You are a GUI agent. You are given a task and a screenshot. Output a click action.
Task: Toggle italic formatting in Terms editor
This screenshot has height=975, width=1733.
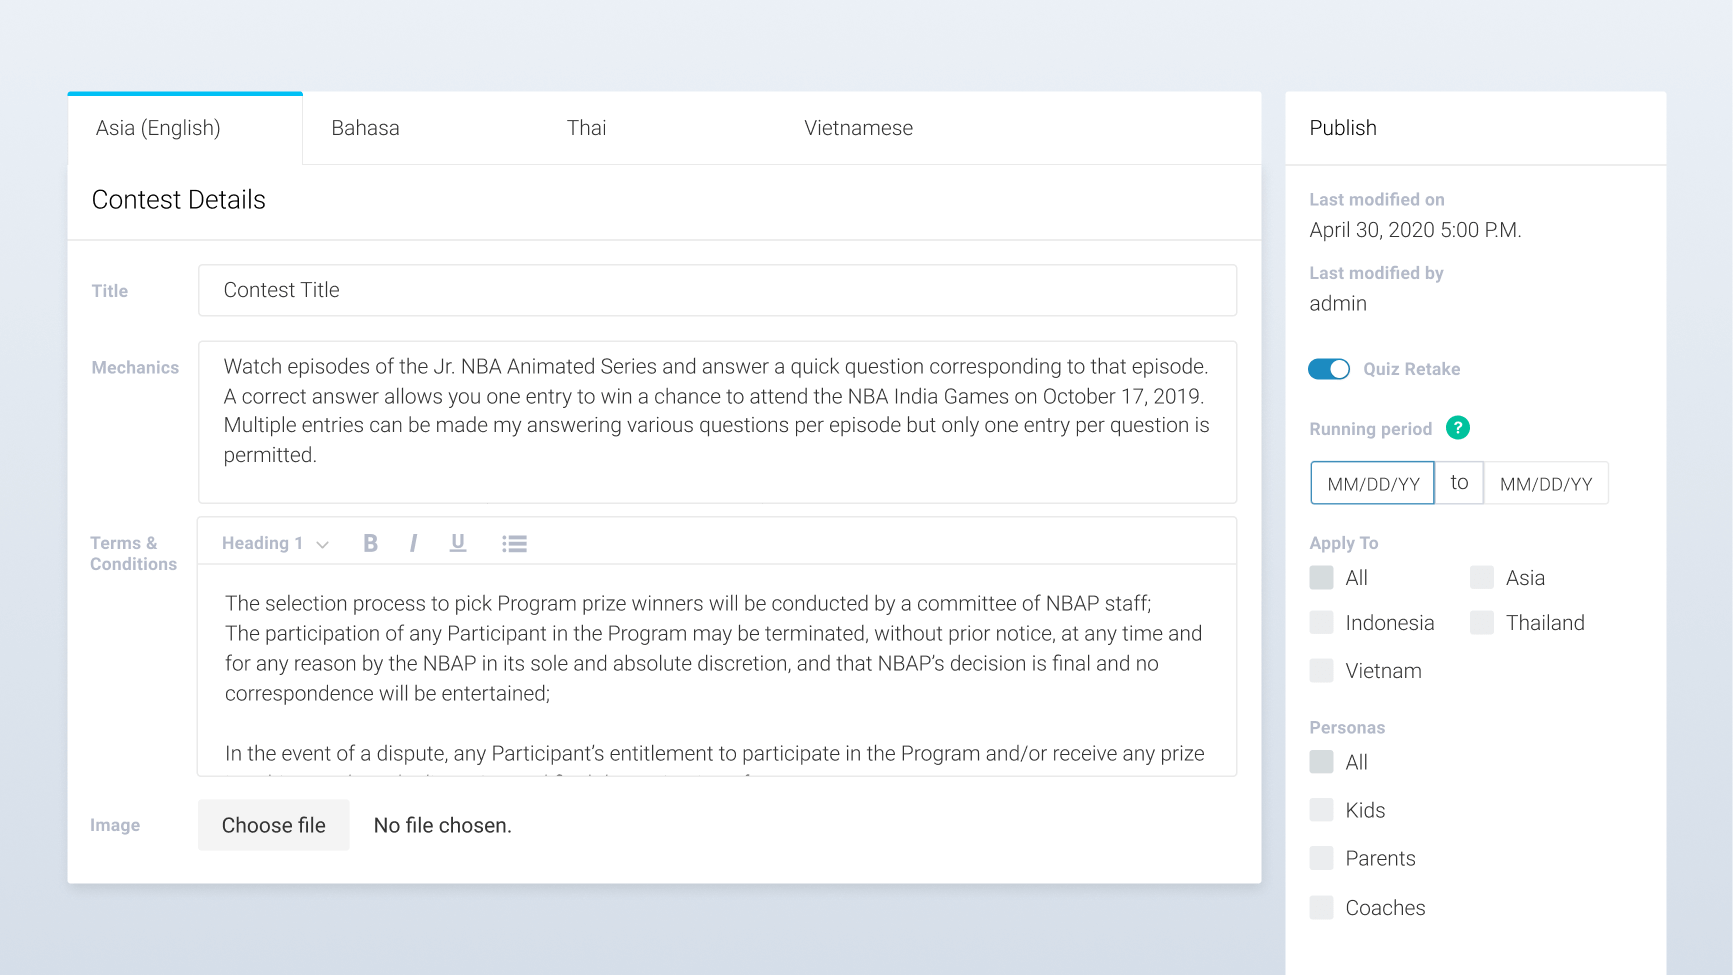413,543
